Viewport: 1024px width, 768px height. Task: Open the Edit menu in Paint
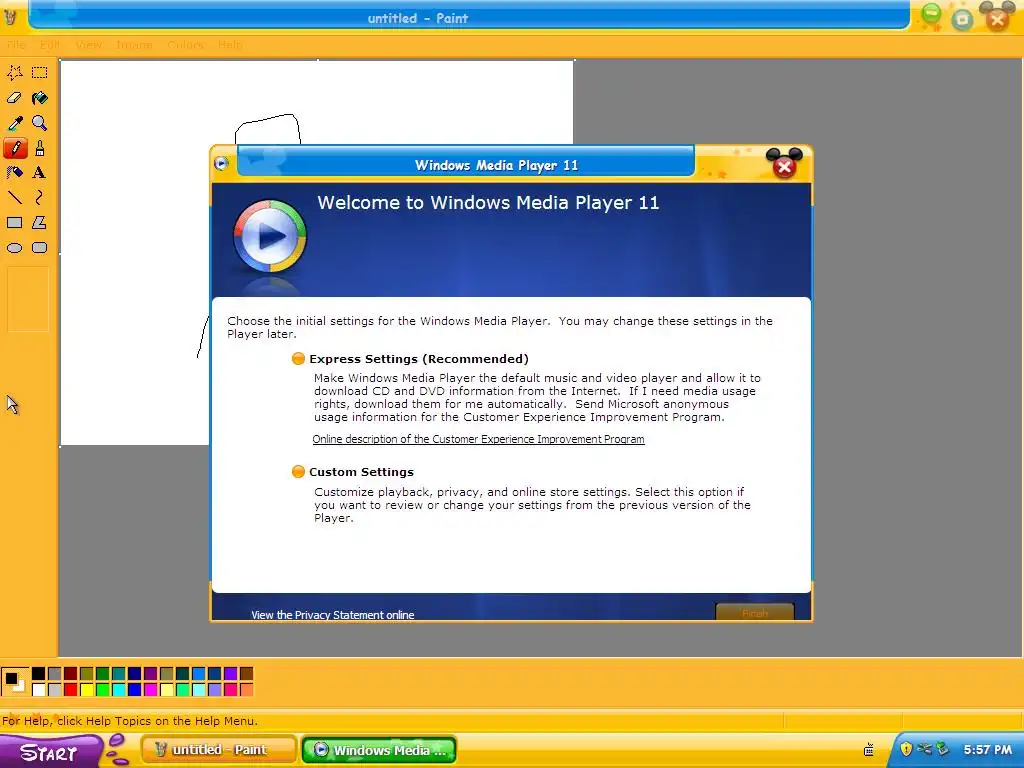click(50, 44)
